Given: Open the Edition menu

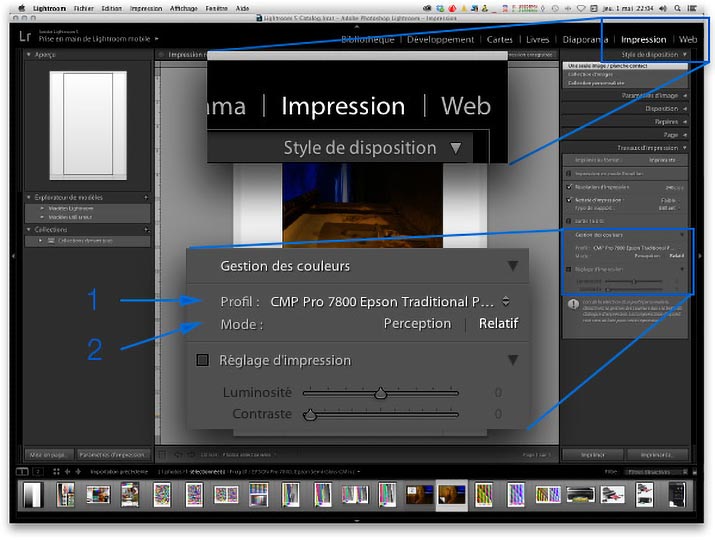Looking at the screenshot, I should point(111,8).
